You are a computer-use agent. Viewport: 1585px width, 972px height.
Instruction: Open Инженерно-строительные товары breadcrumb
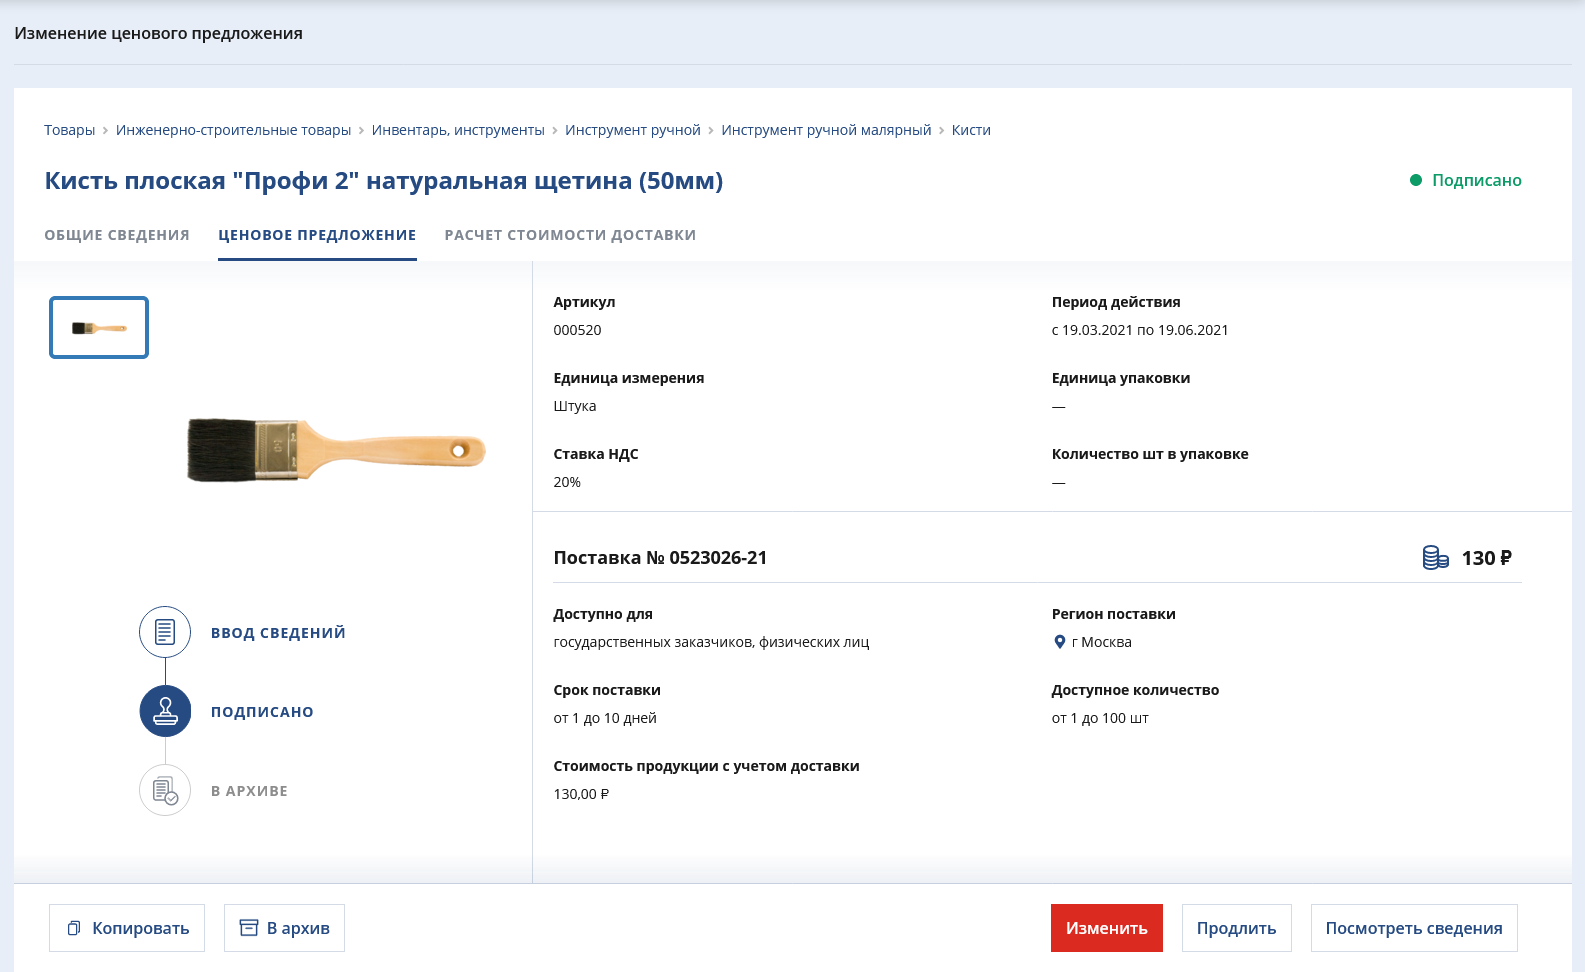coord(233,130)
